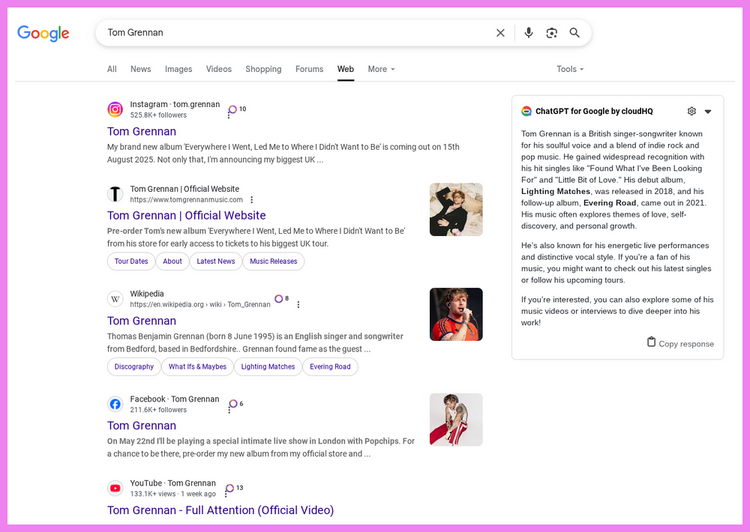The width and height of the screenshot is (750, 532).
Task: Click the 211.6K+ followers text
Action: pos(158,410)
